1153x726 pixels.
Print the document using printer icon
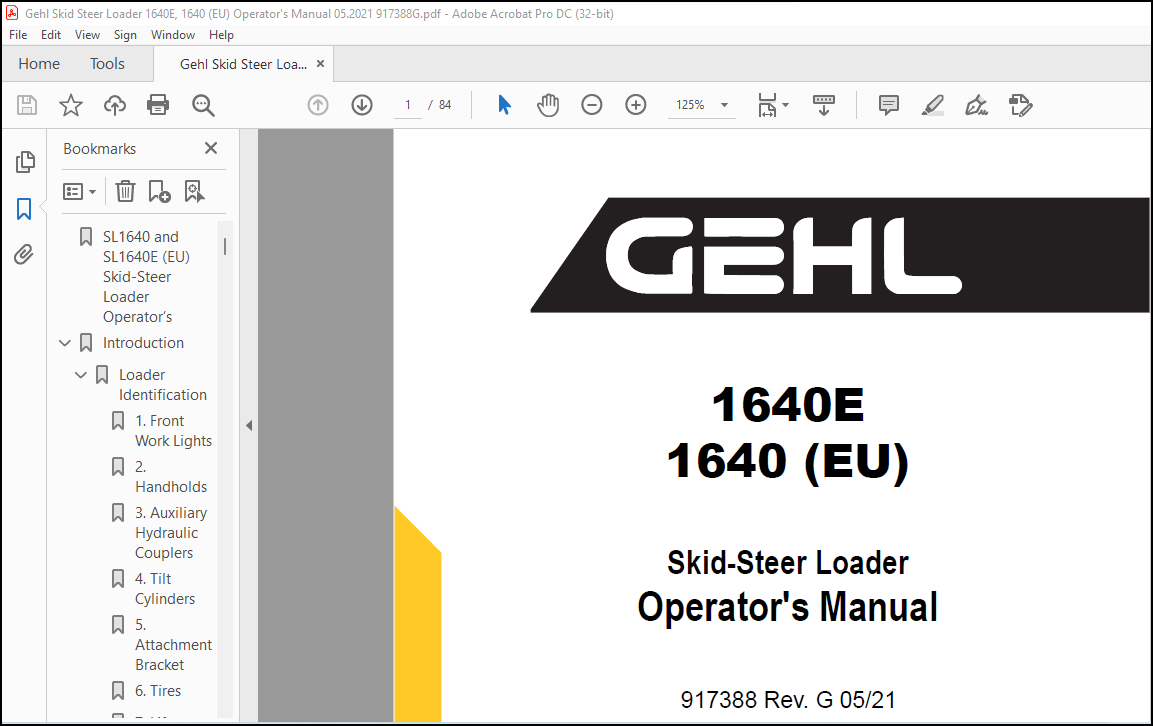point(158,105)
